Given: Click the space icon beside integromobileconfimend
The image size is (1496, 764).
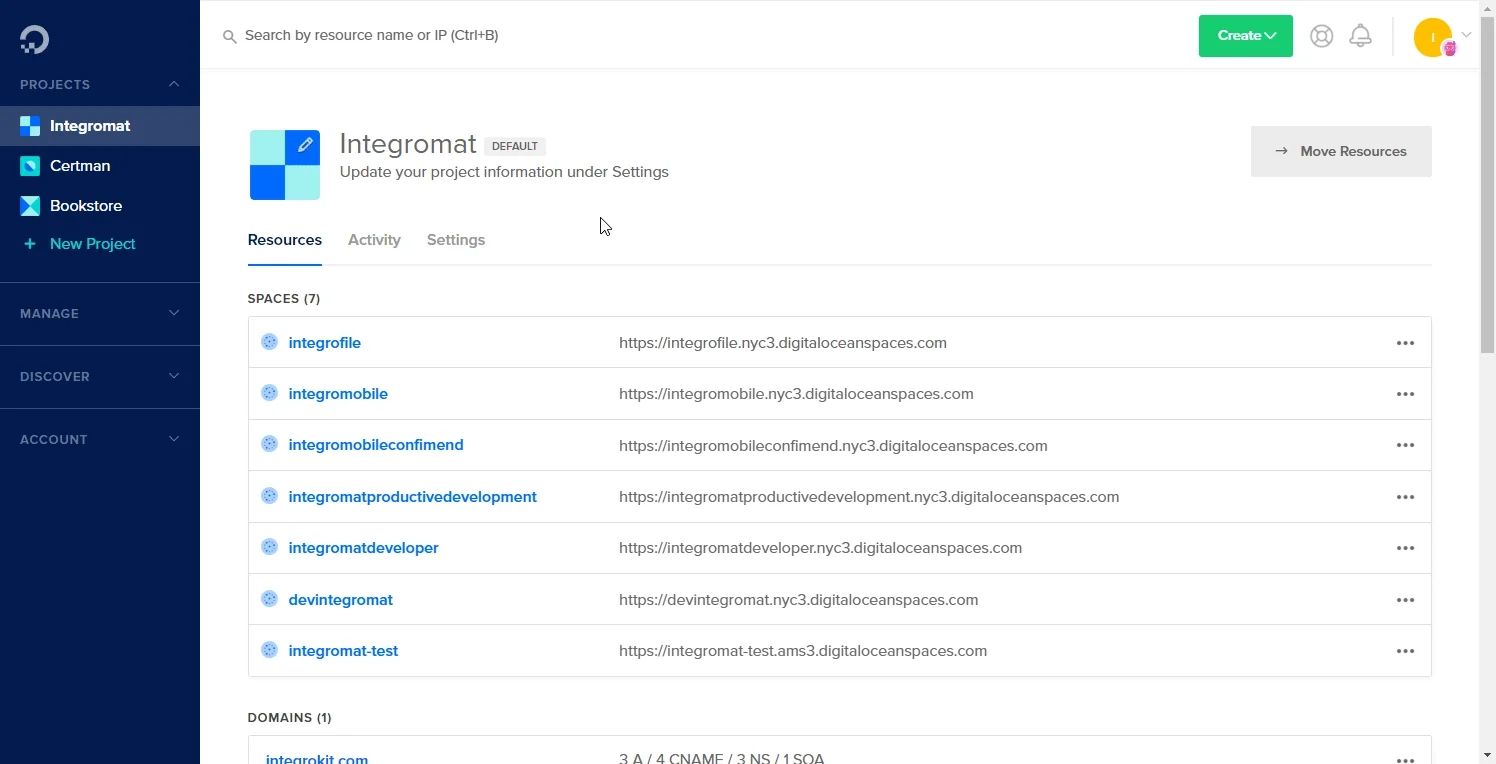Looking at the screenshot, I should [269, 444].
